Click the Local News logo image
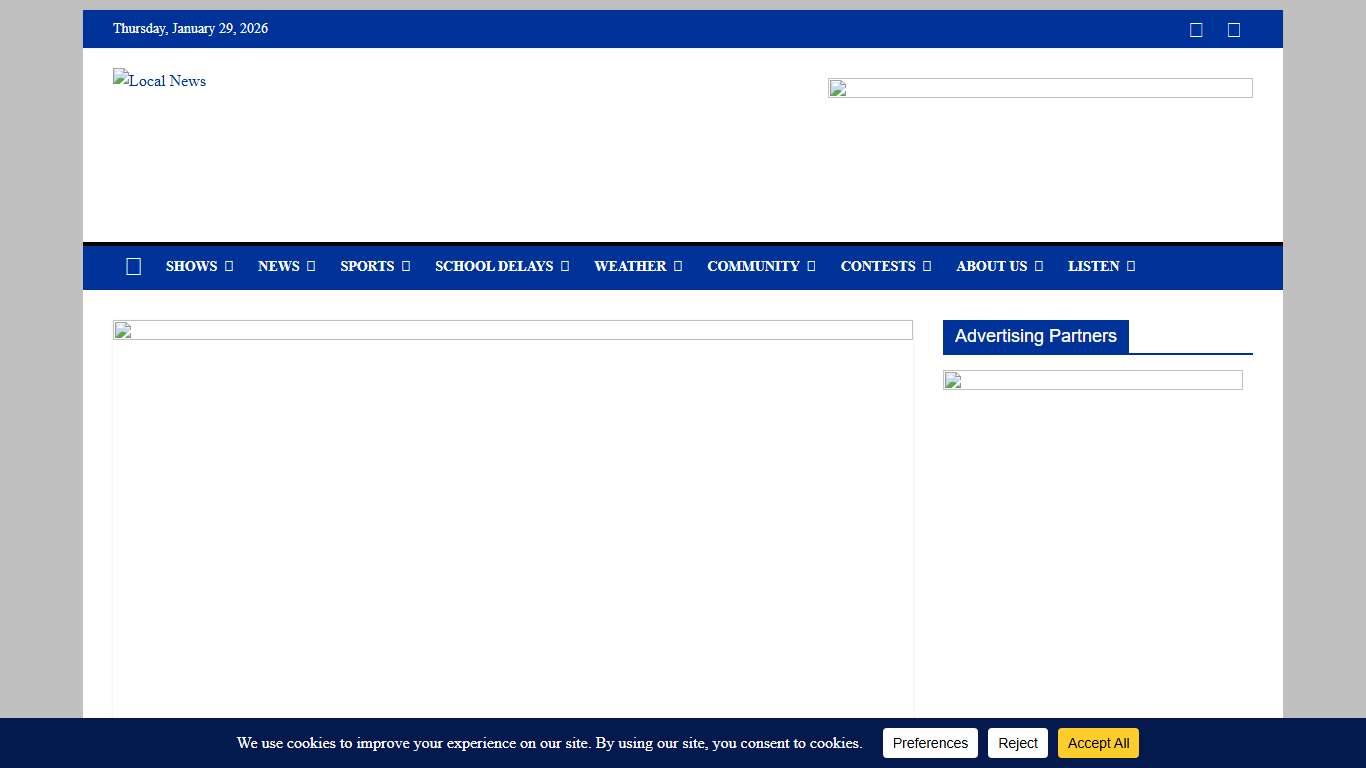1366x768 pixels. (160, 81)
